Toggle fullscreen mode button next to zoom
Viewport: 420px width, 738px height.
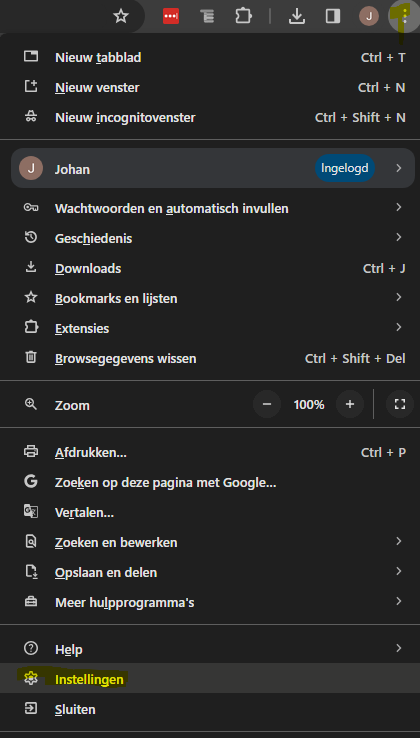pos(400,404)
